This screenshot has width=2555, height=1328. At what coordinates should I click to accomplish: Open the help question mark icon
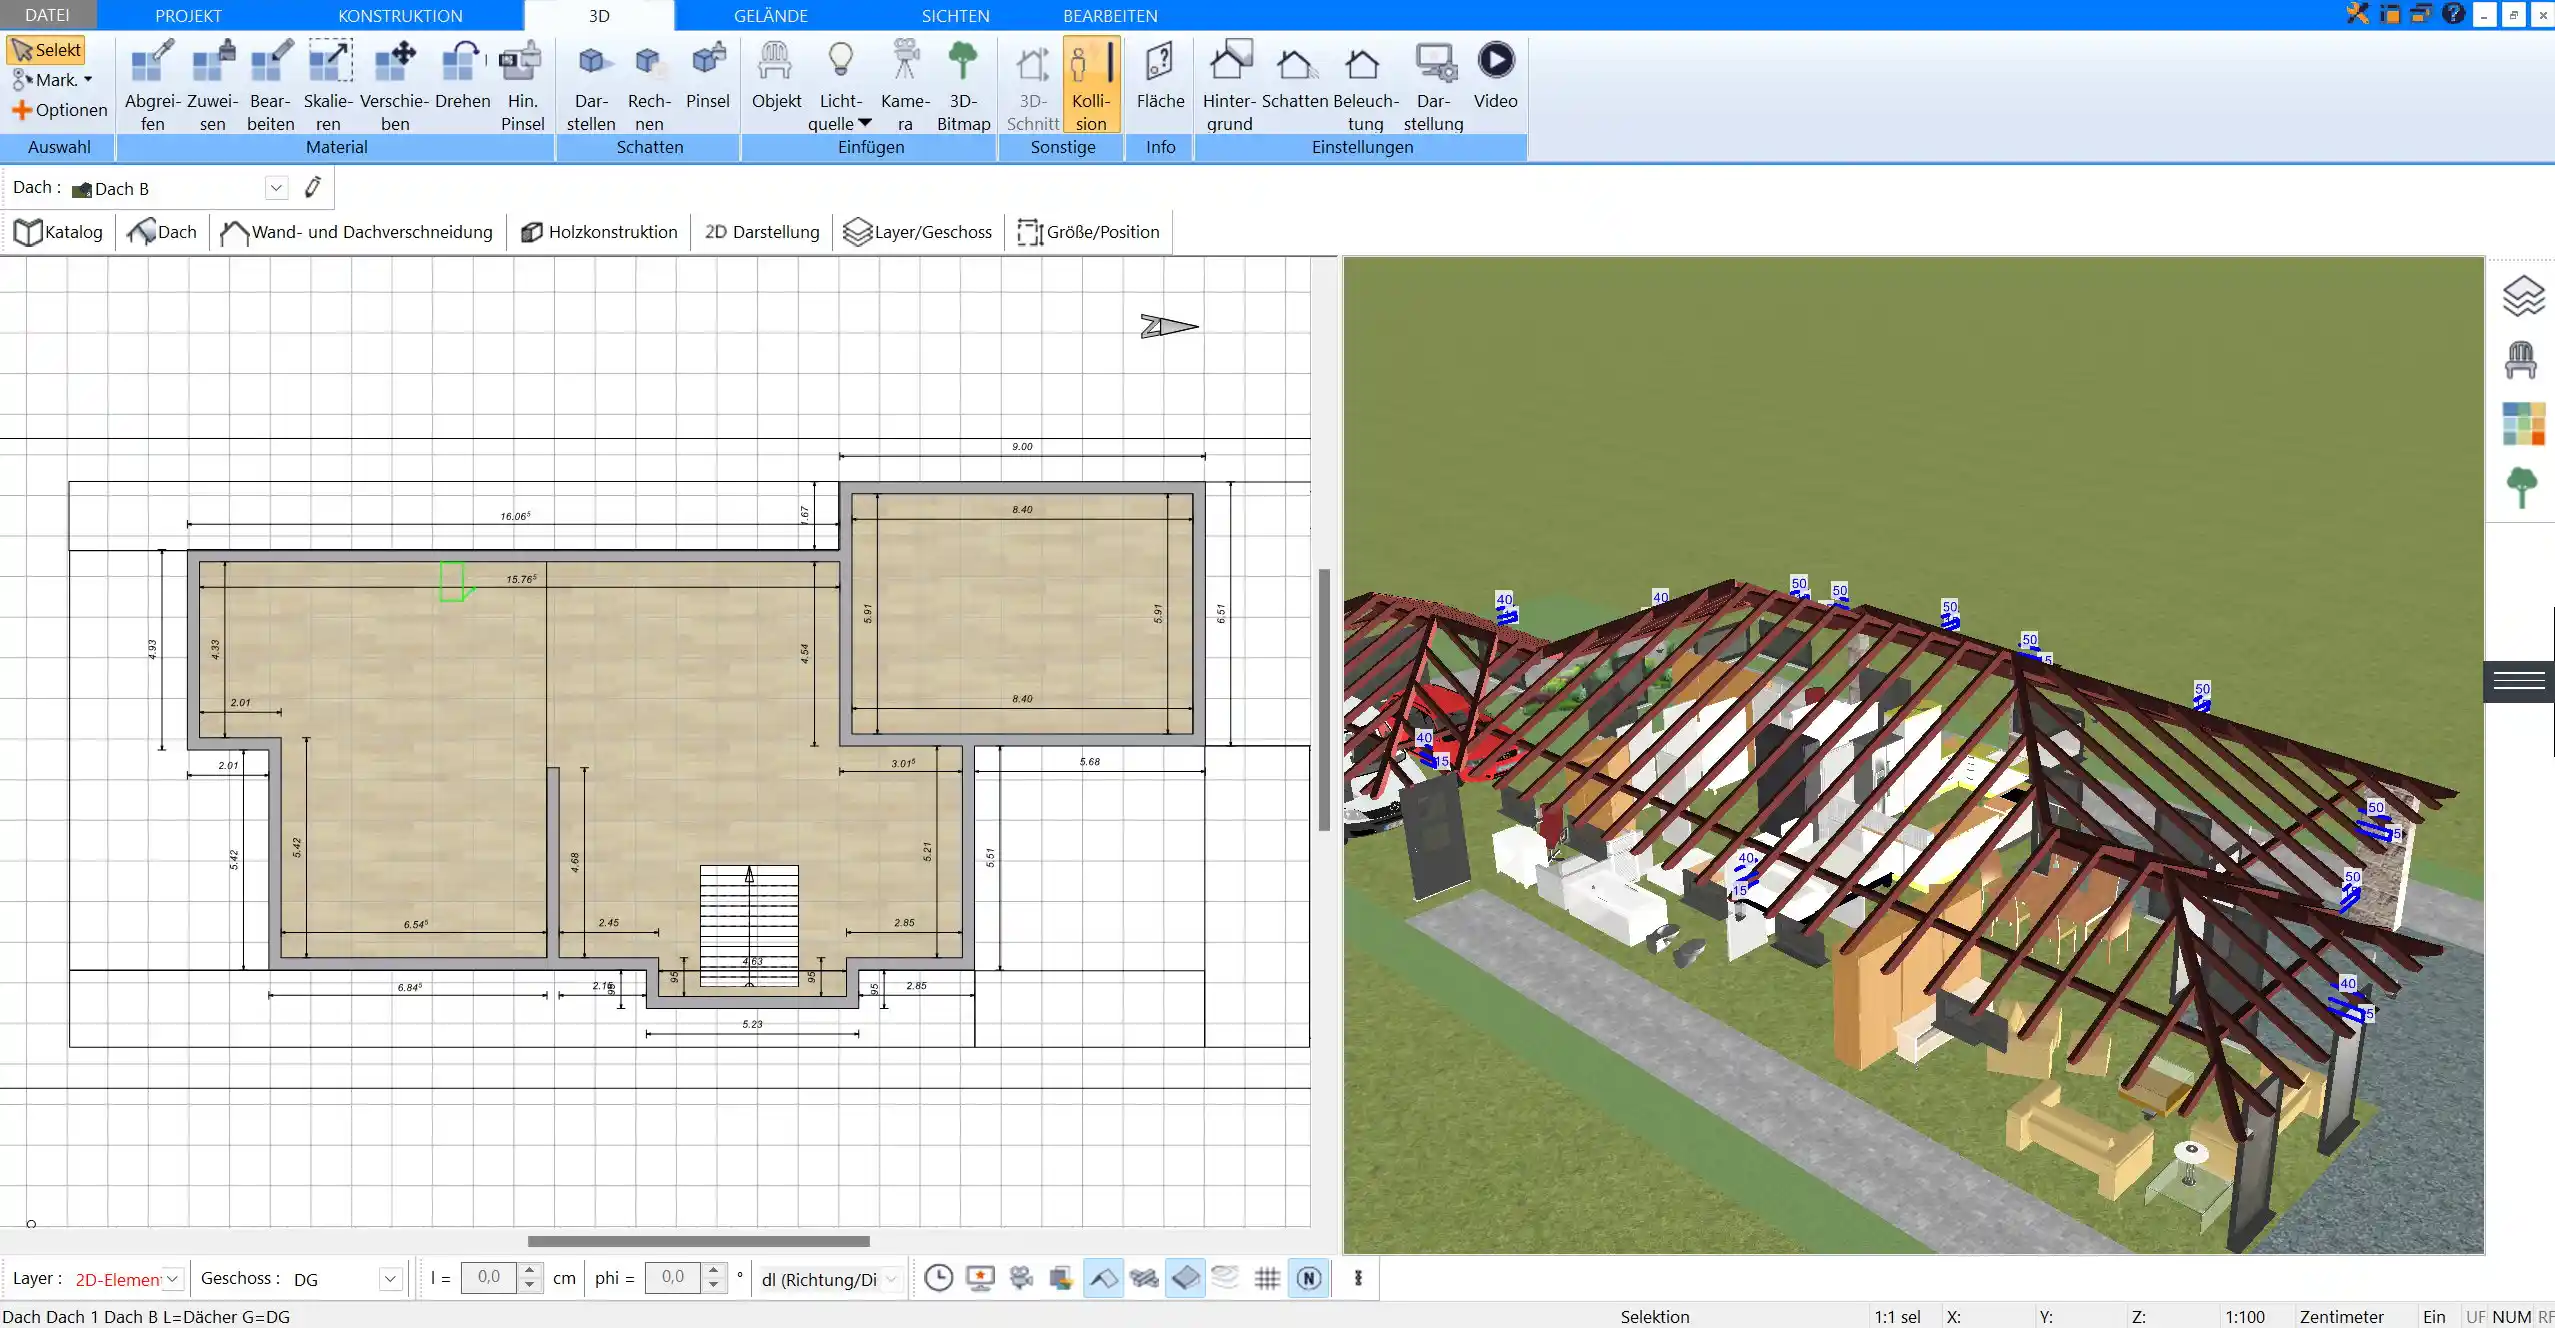(x=2453, y=14)
